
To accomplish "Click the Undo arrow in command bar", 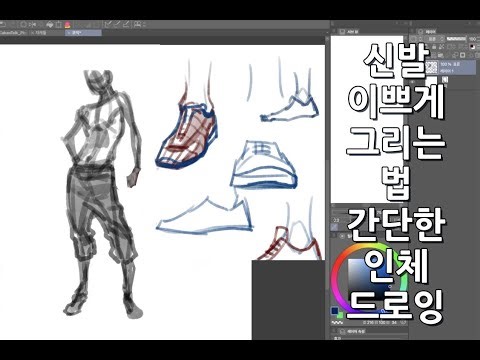I will (x=3, y=24).
